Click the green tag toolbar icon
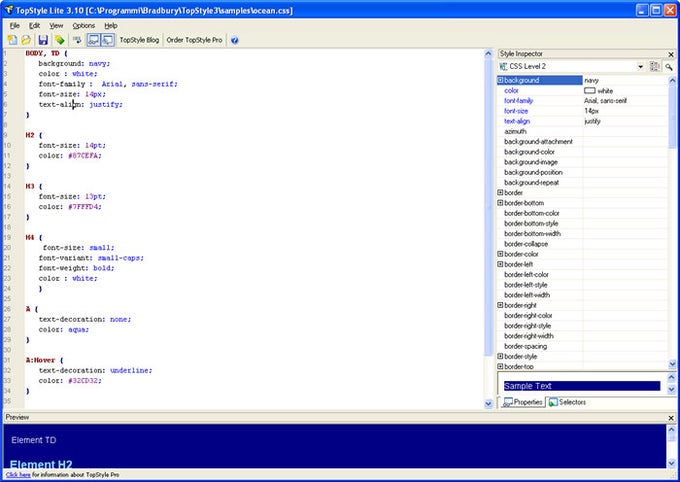 [x=59, y=40]
